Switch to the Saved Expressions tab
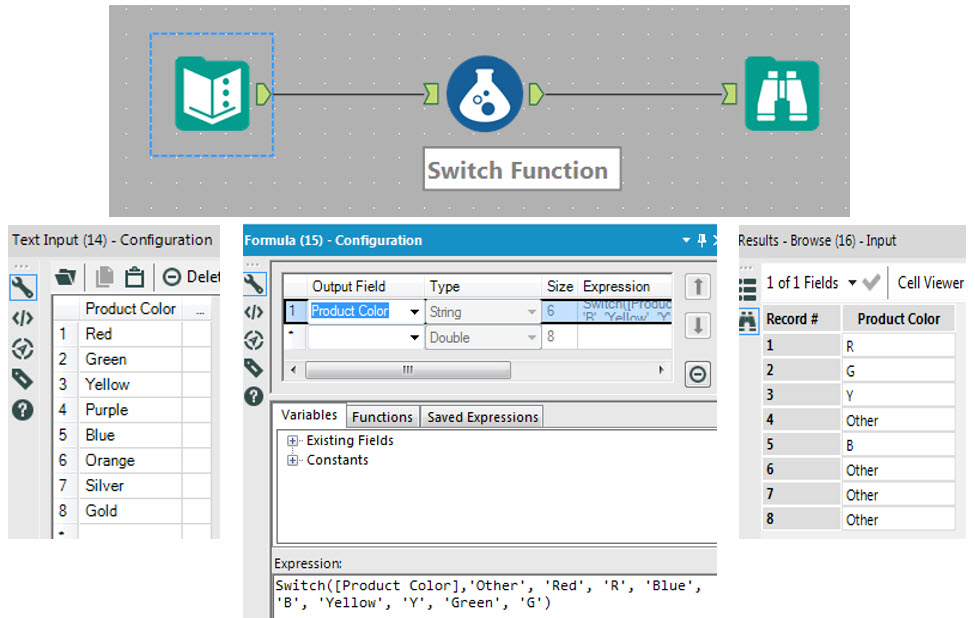The image size is (975, 618). point(481,416)
